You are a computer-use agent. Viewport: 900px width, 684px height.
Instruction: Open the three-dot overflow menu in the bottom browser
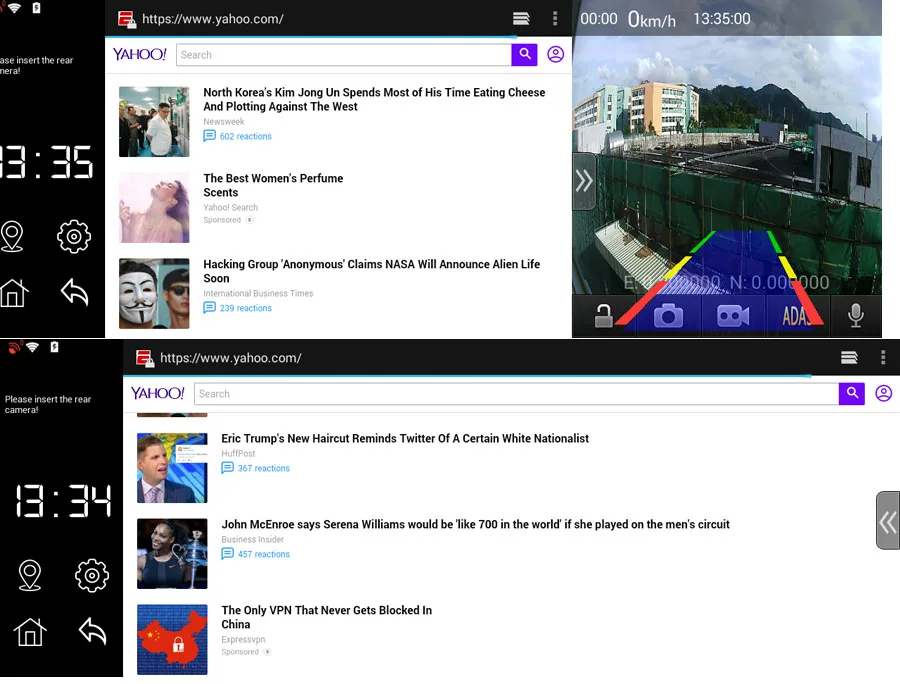coord(883,357)
